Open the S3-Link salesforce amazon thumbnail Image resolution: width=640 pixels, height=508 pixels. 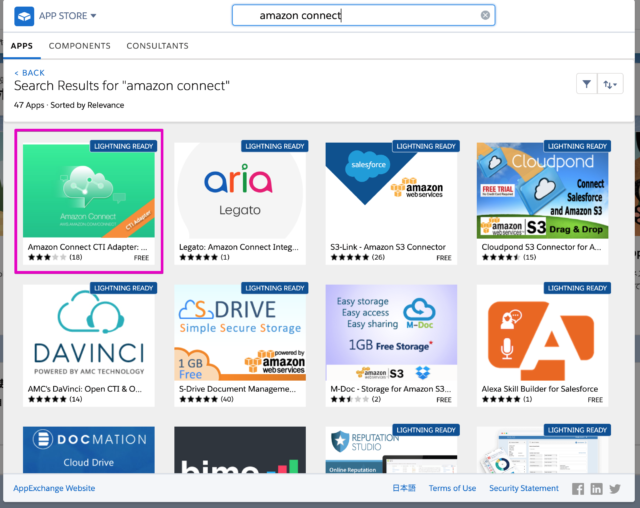[x=391, y=190]
